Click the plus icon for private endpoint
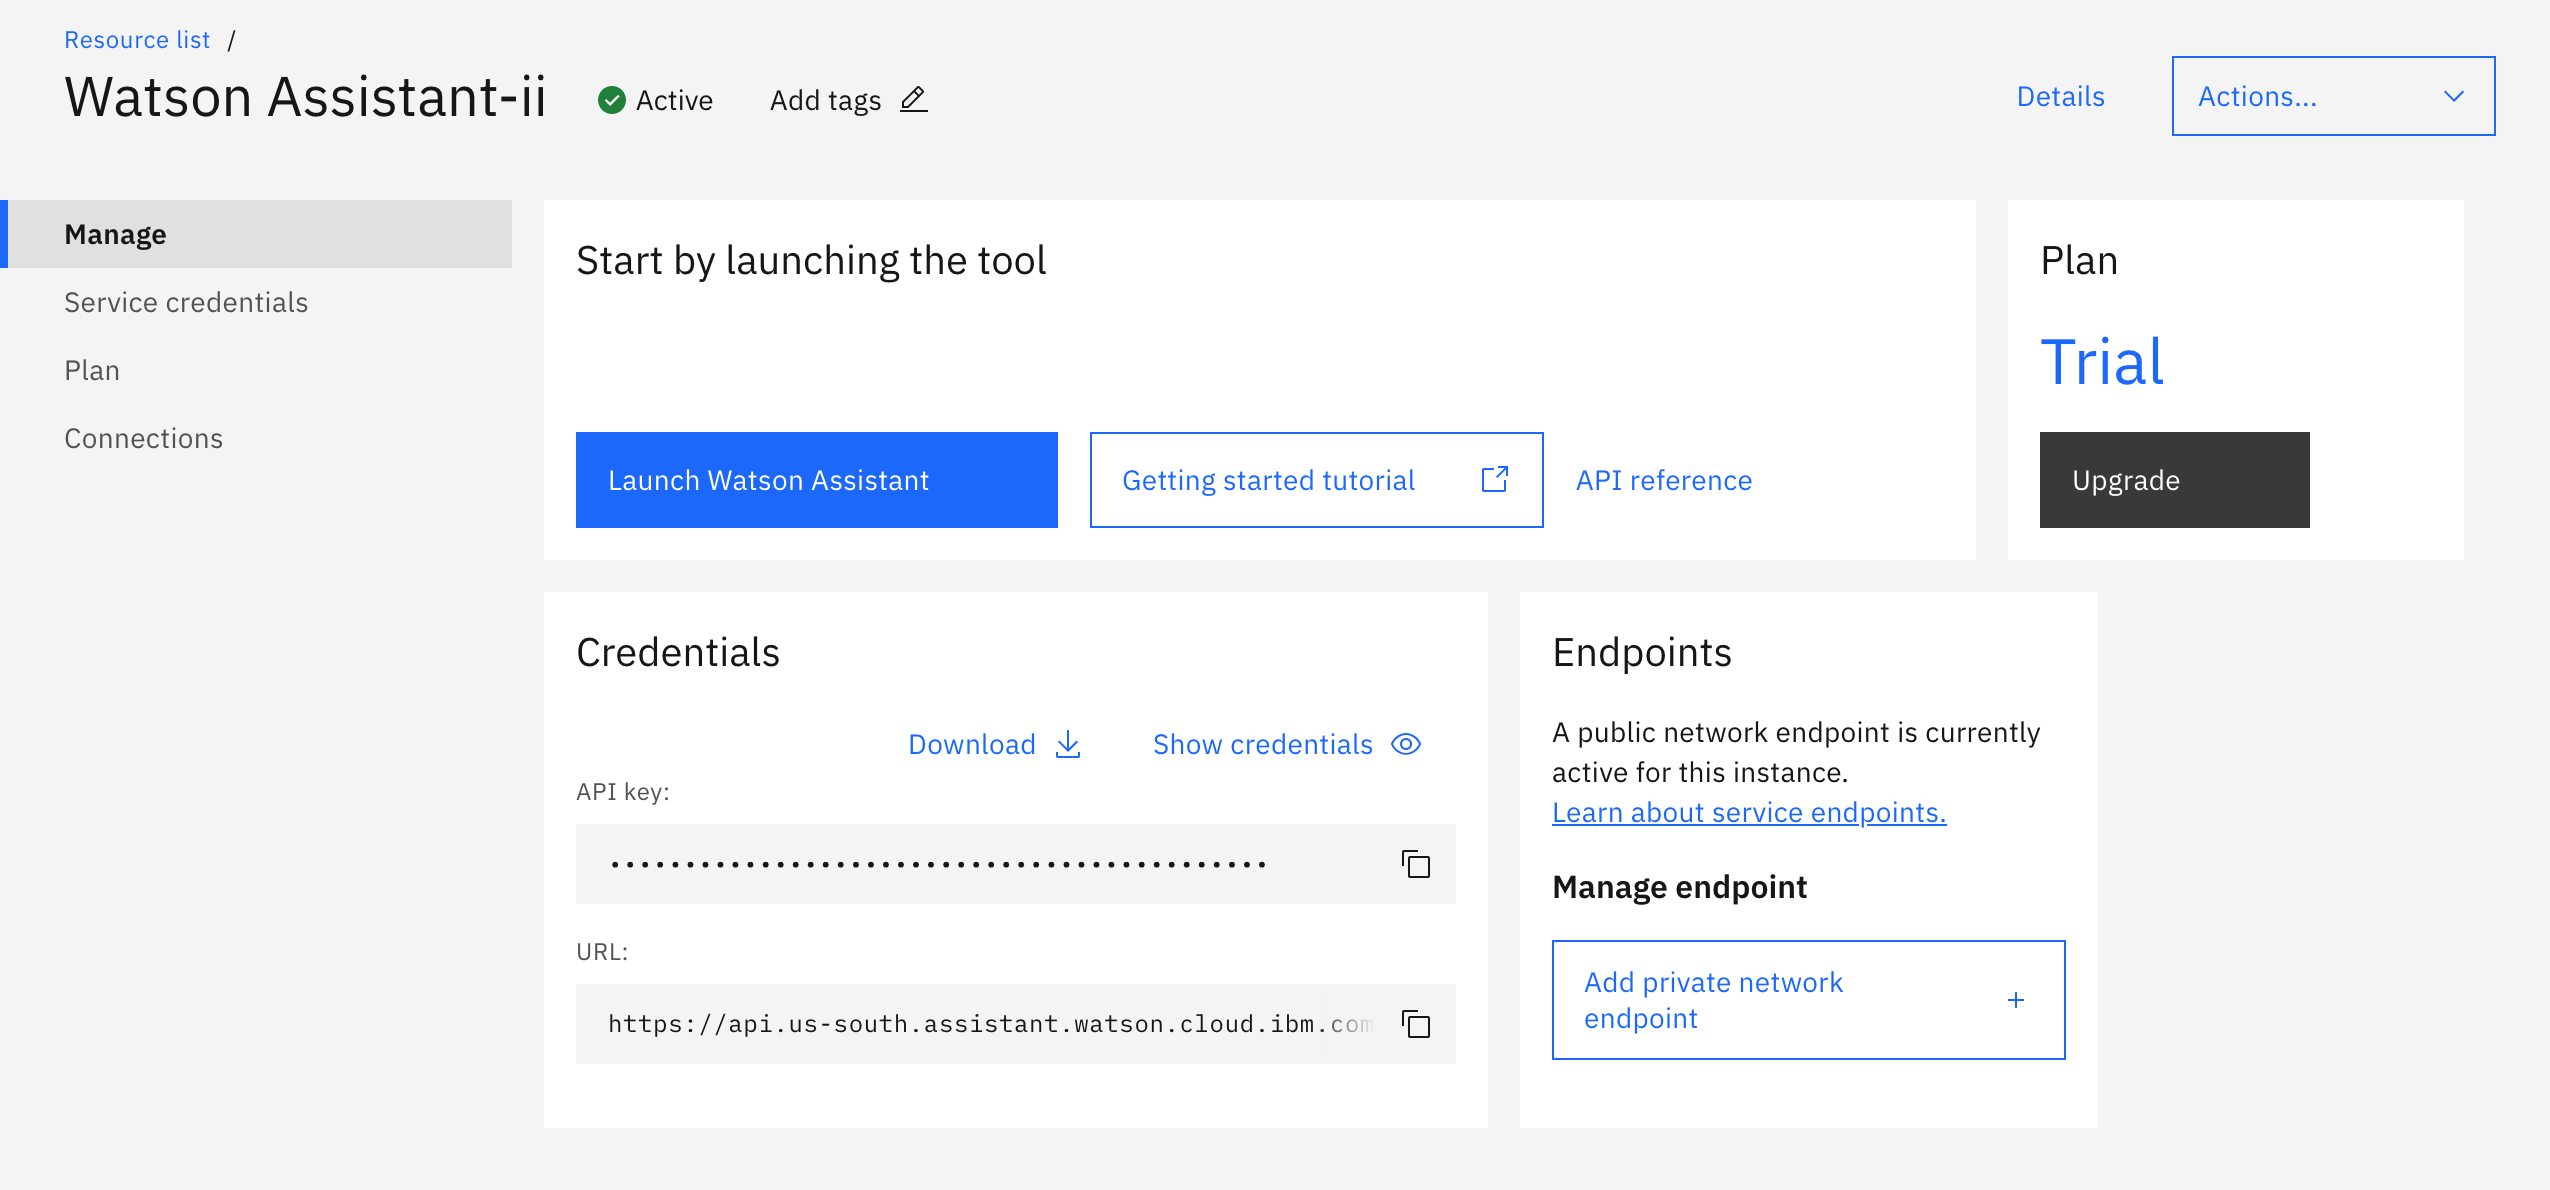Viewport: 2550px width, 1190px height. [2015, 1000]
